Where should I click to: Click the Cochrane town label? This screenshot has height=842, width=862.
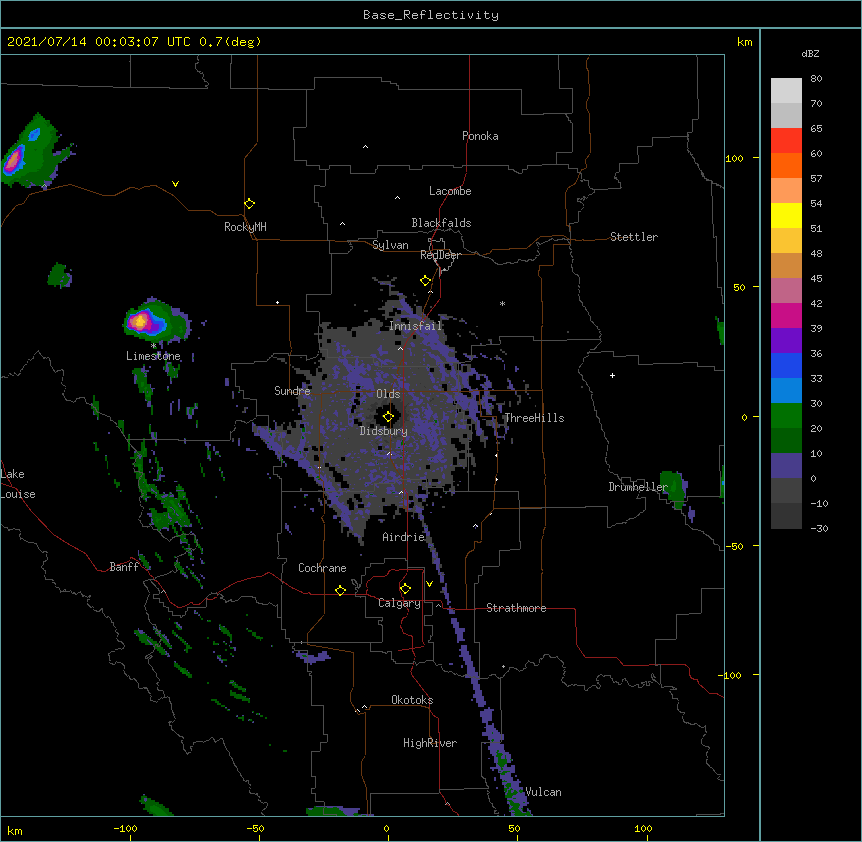tap(322, 568)
